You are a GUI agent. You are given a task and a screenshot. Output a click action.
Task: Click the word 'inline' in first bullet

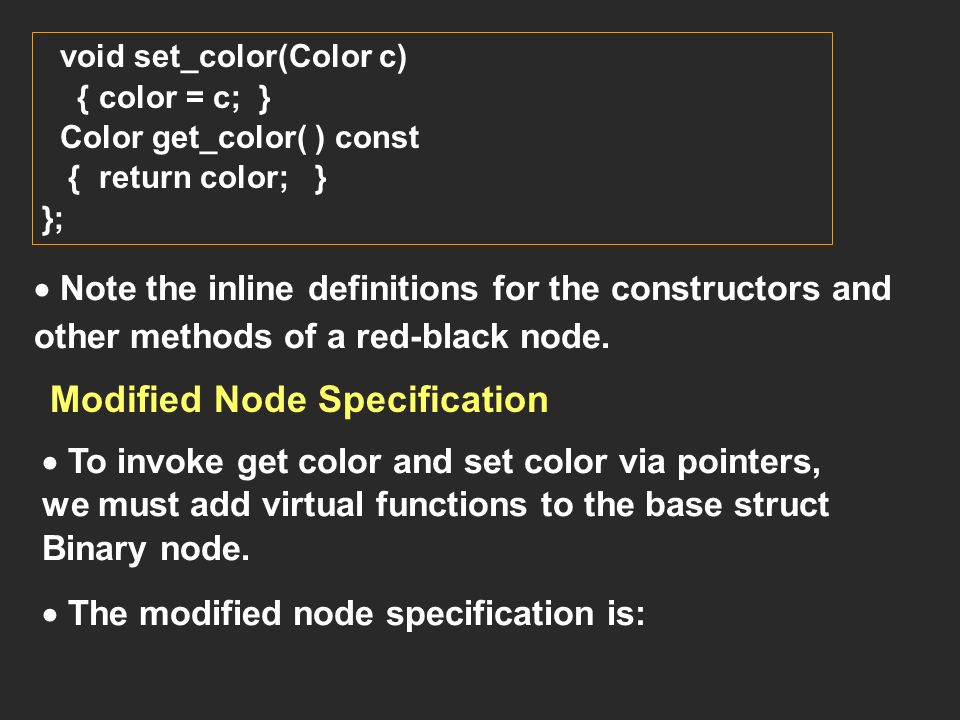(x=251, y=288)
